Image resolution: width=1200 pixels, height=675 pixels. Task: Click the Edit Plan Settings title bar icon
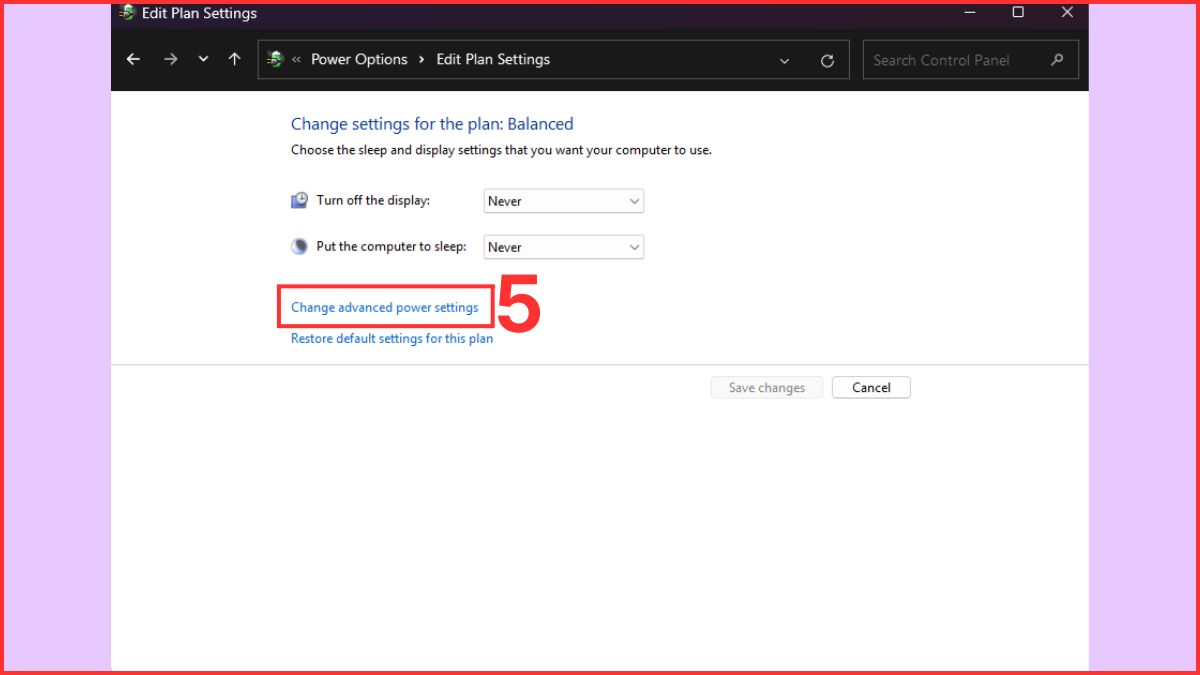[127, 13]
